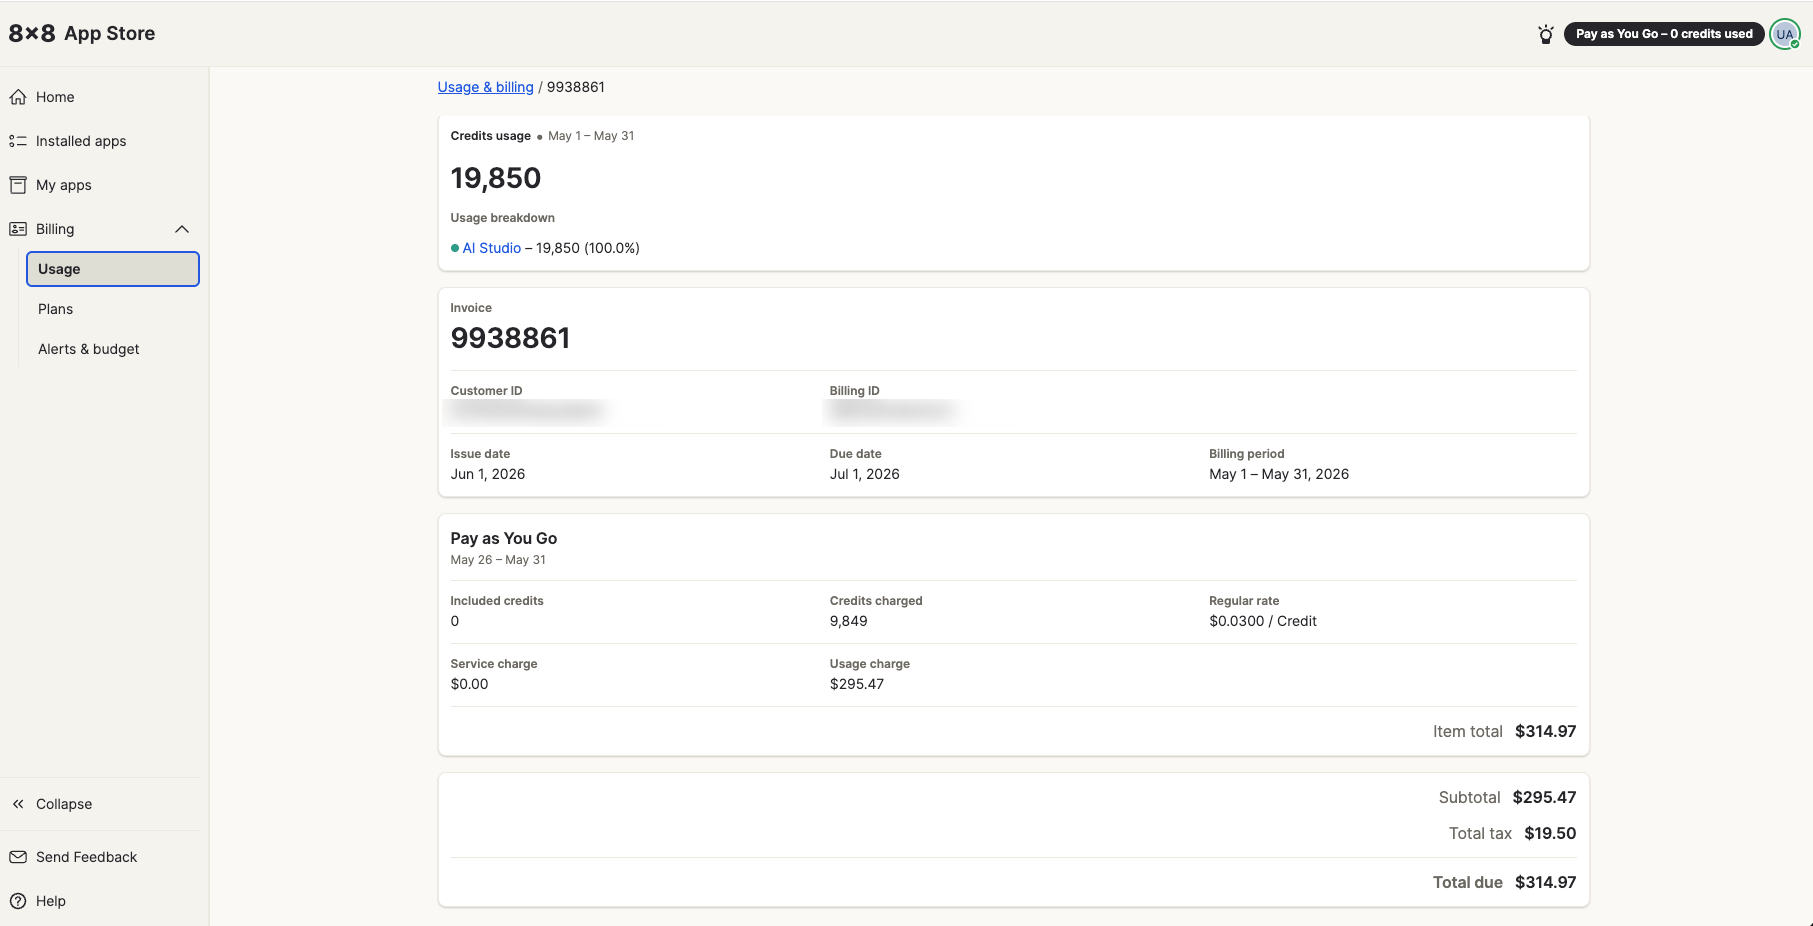Screen dimensions: 1813x926
Task: Click the Send Feedback envelope icon
Action: pos(18,857)
